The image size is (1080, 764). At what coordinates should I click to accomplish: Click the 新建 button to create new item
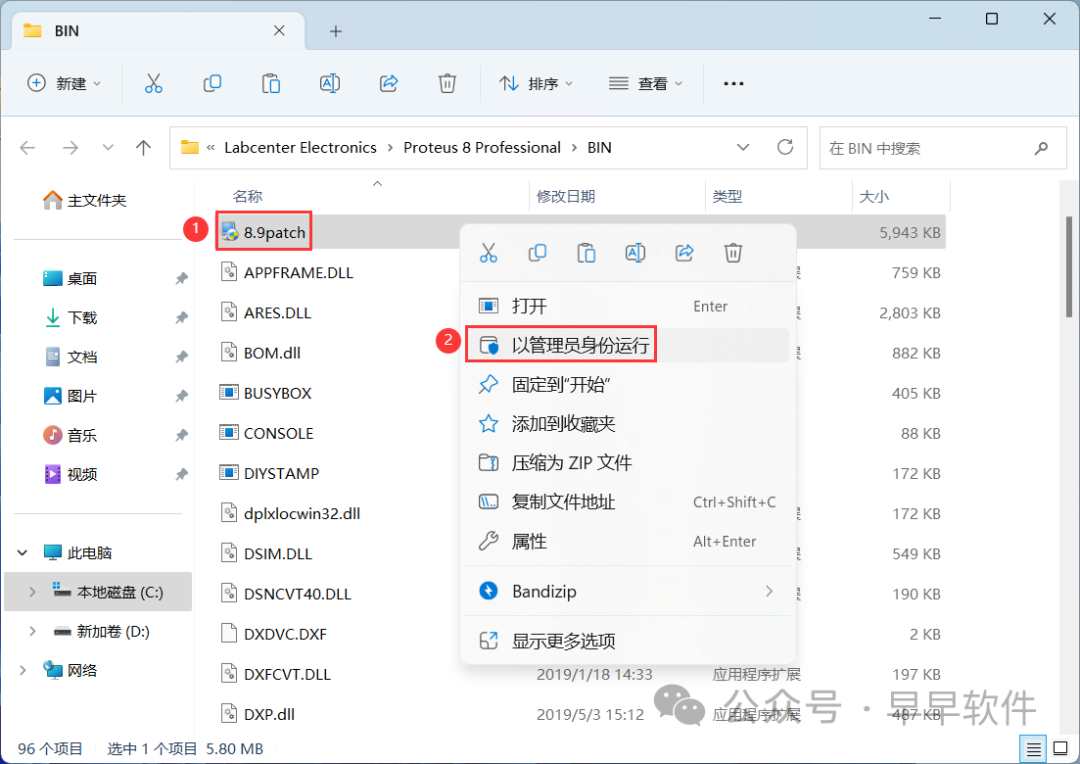[64, 83]
